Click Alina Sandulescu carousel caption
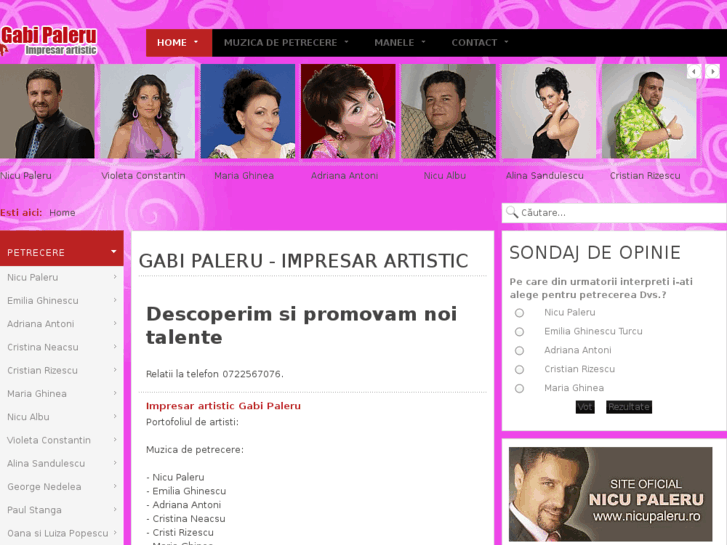Viewport: 727px width, 545px height. [x=544, y=175]
